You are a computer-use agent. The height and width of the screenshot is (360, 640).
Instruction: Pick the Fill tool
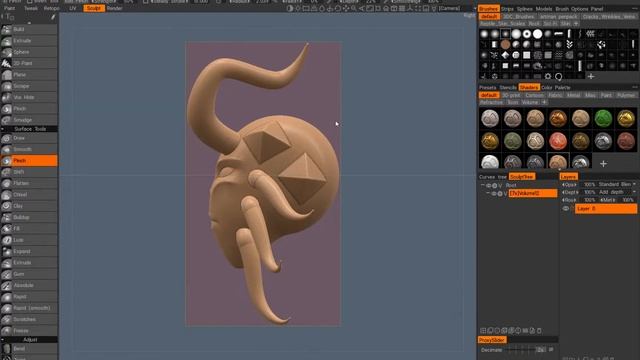tap(29, 229)
